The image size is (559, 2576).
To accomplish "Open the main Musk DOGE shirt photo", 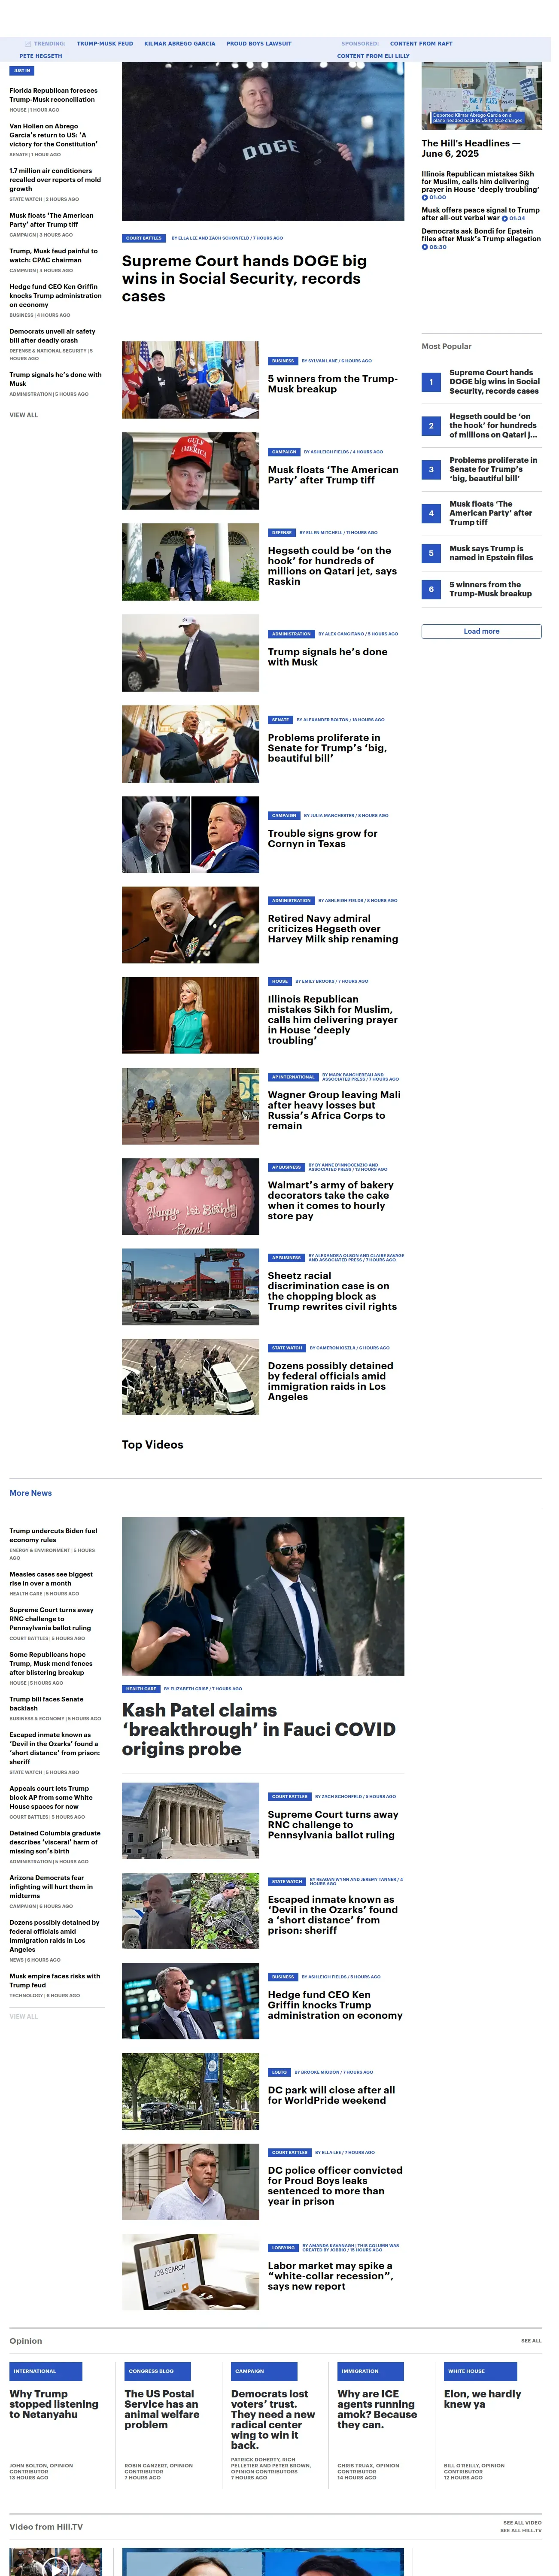I will (x=263, y=141).
